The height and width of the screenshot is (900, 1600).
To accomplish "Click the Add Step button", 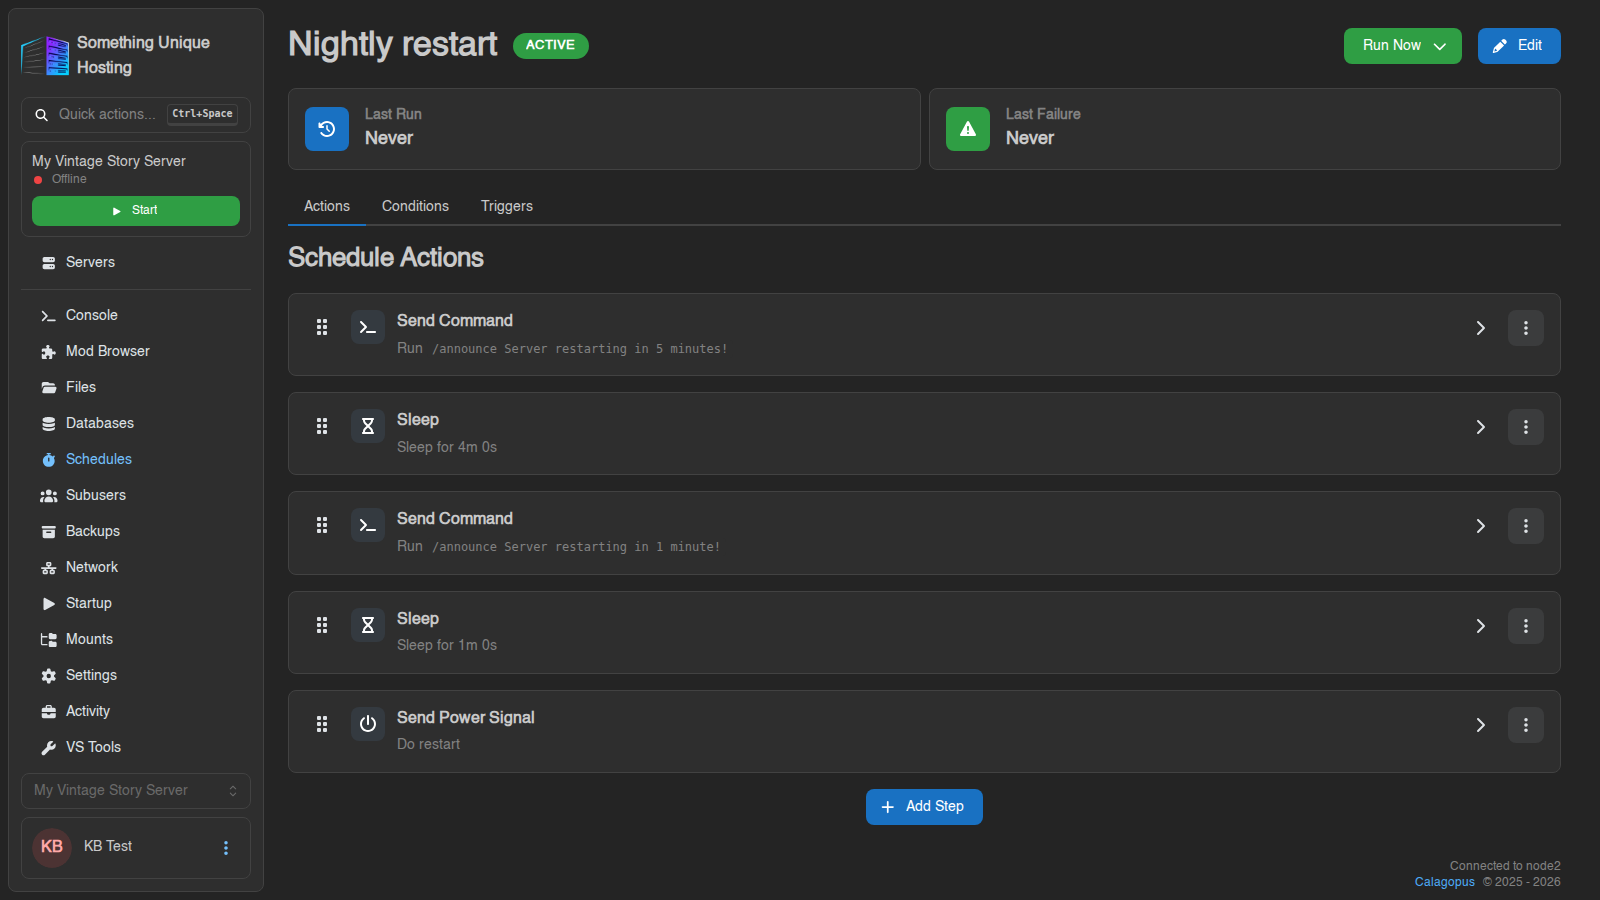I will coord(924,807).
